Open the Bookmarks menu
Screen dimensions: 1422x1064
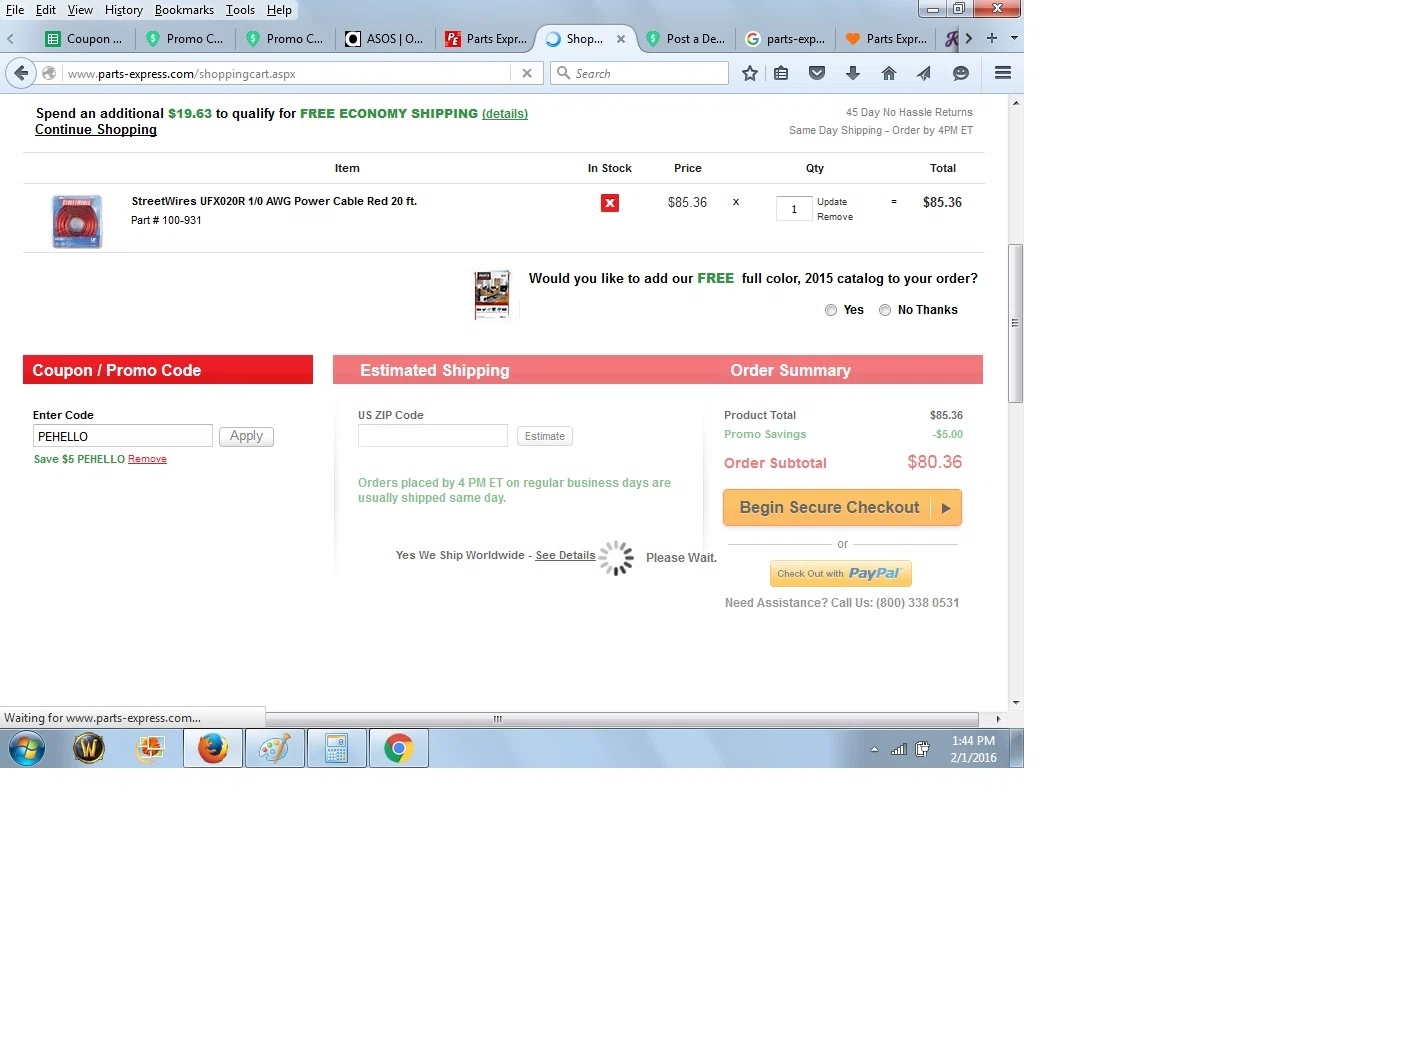184,10
